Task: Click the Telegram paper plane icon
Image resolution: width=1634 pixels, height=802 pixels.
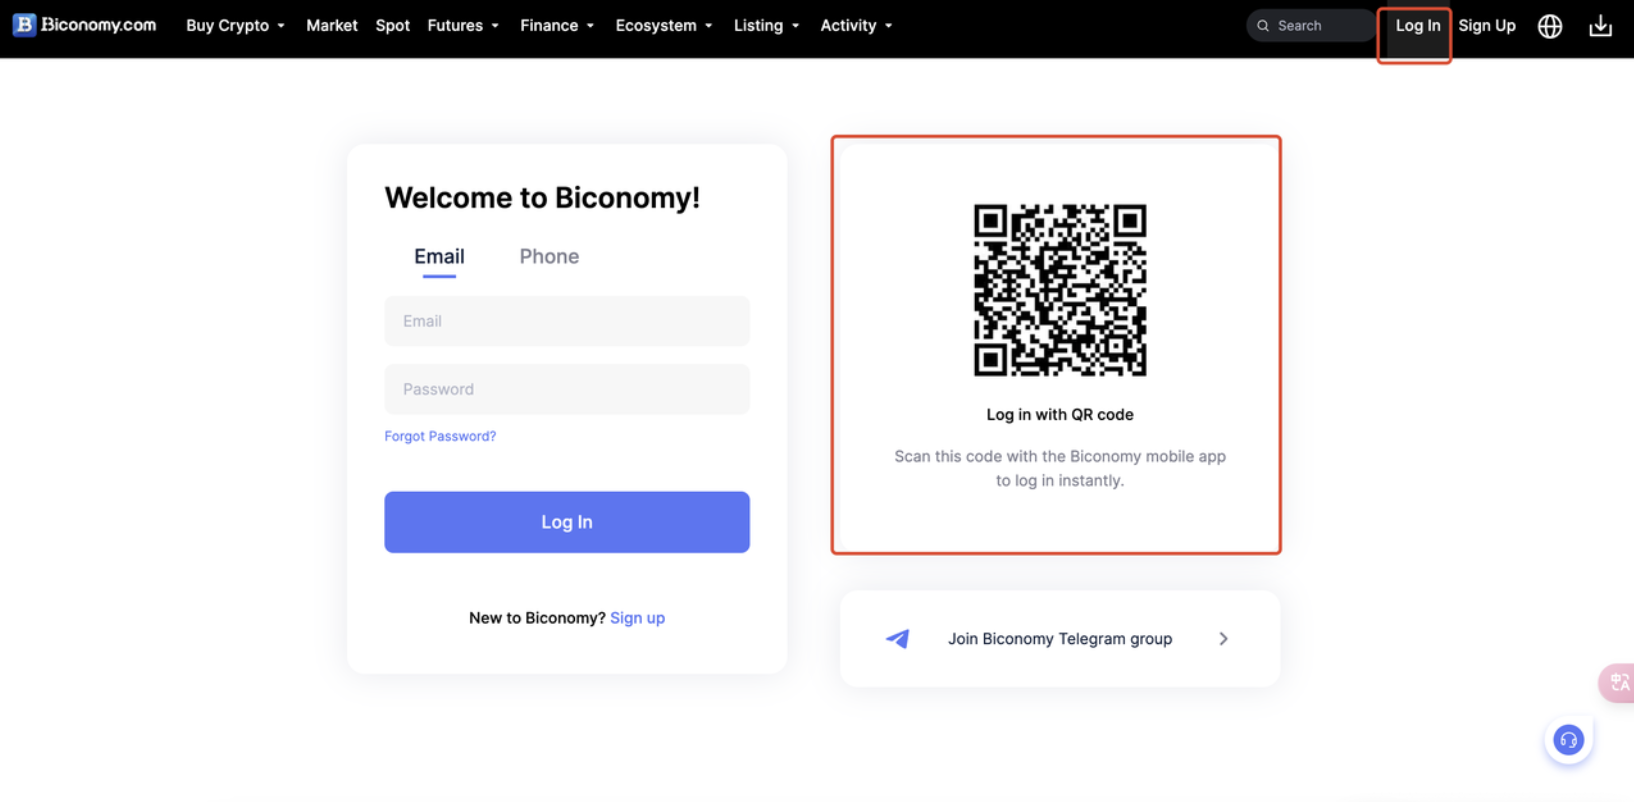Action: pyautogui.click(x=898, y=638)
